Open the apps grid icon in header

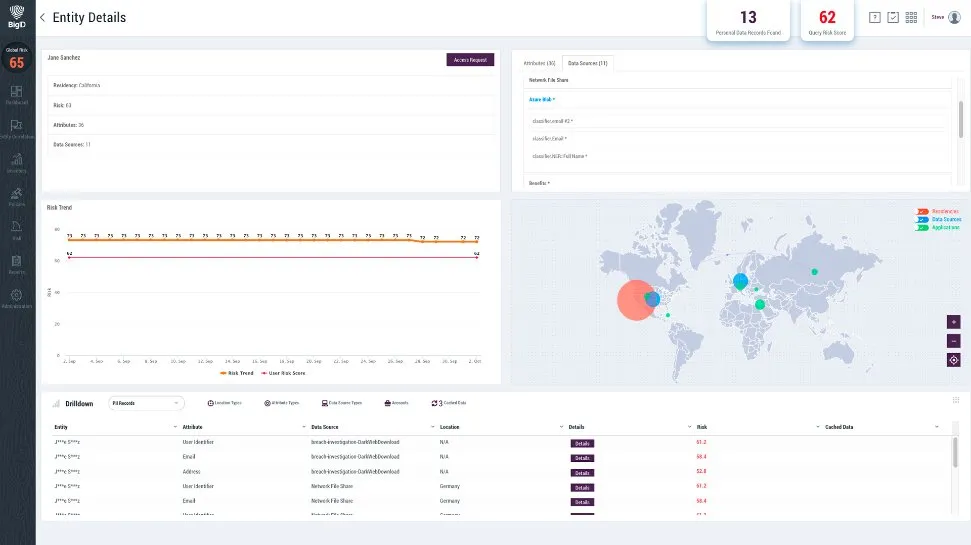pos(911,17)
